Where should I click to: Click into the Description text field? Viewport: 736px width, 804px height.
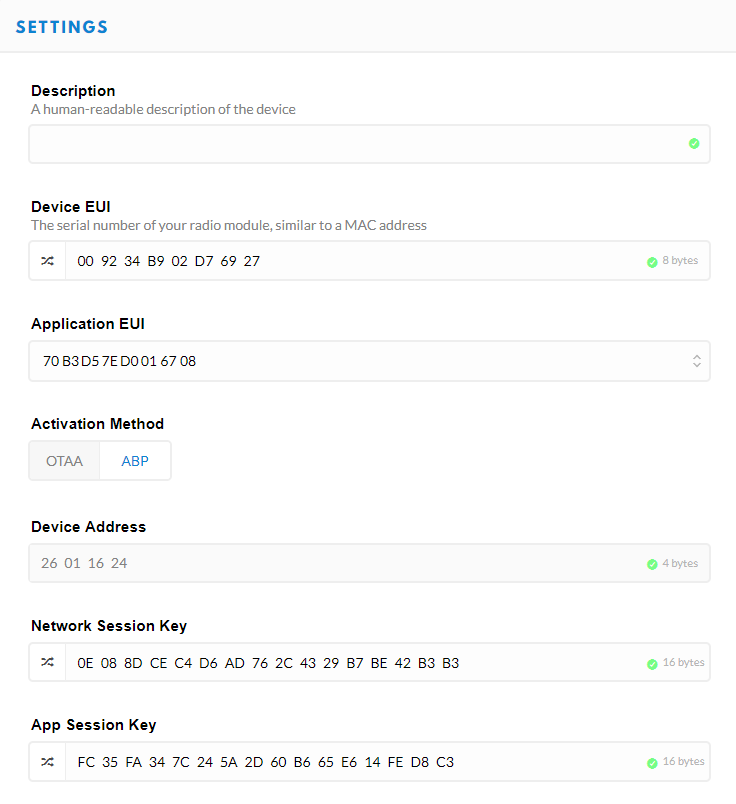pyautogui.click(x=350, y=144)
